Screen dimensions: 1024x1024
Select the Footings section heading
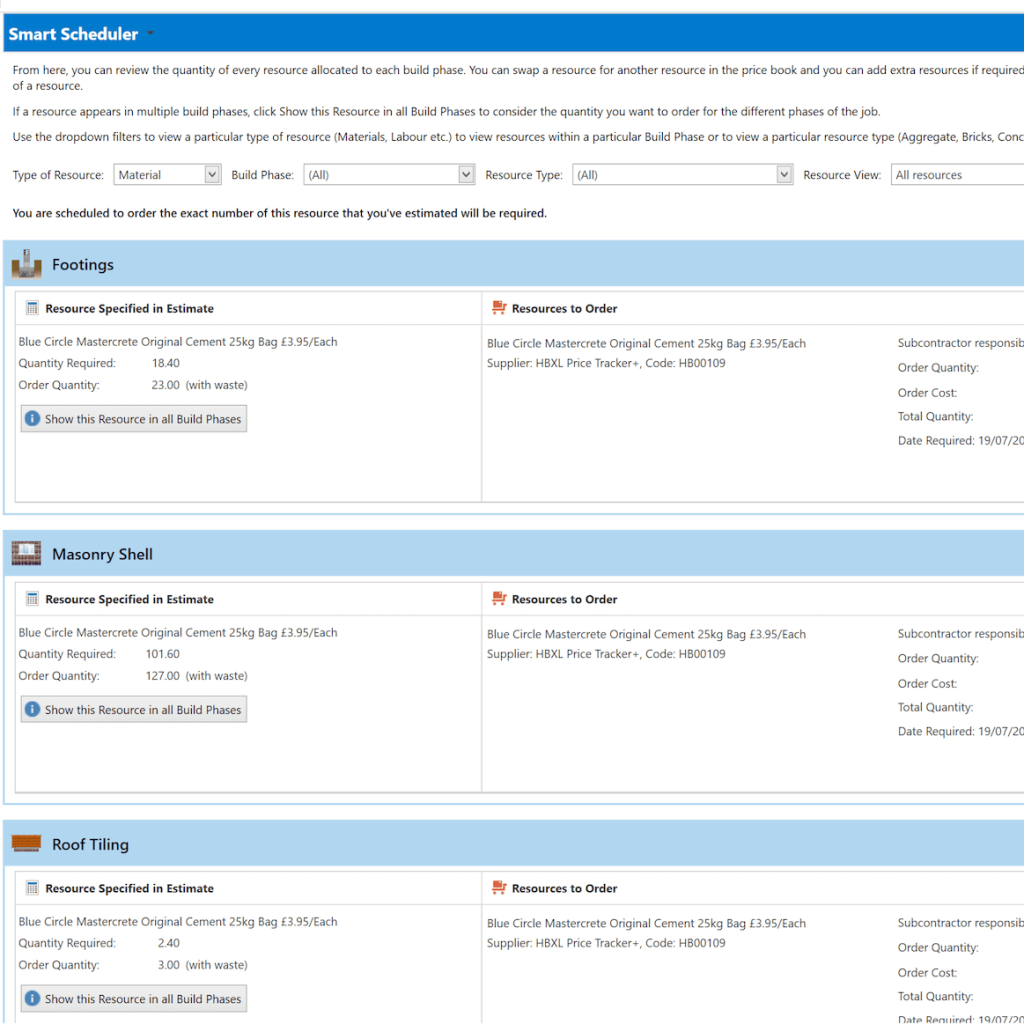(x=83, y=264)
